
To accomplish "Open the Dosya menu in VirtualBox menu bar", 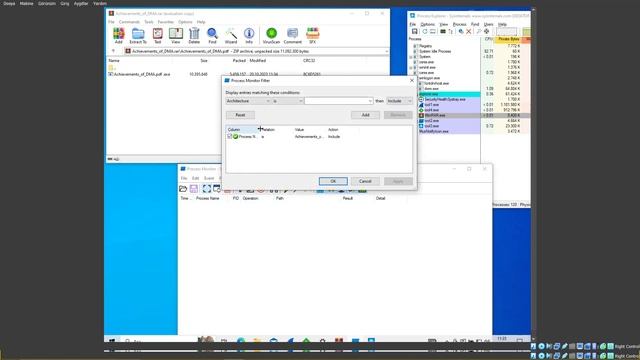I will tap(9, 3).
